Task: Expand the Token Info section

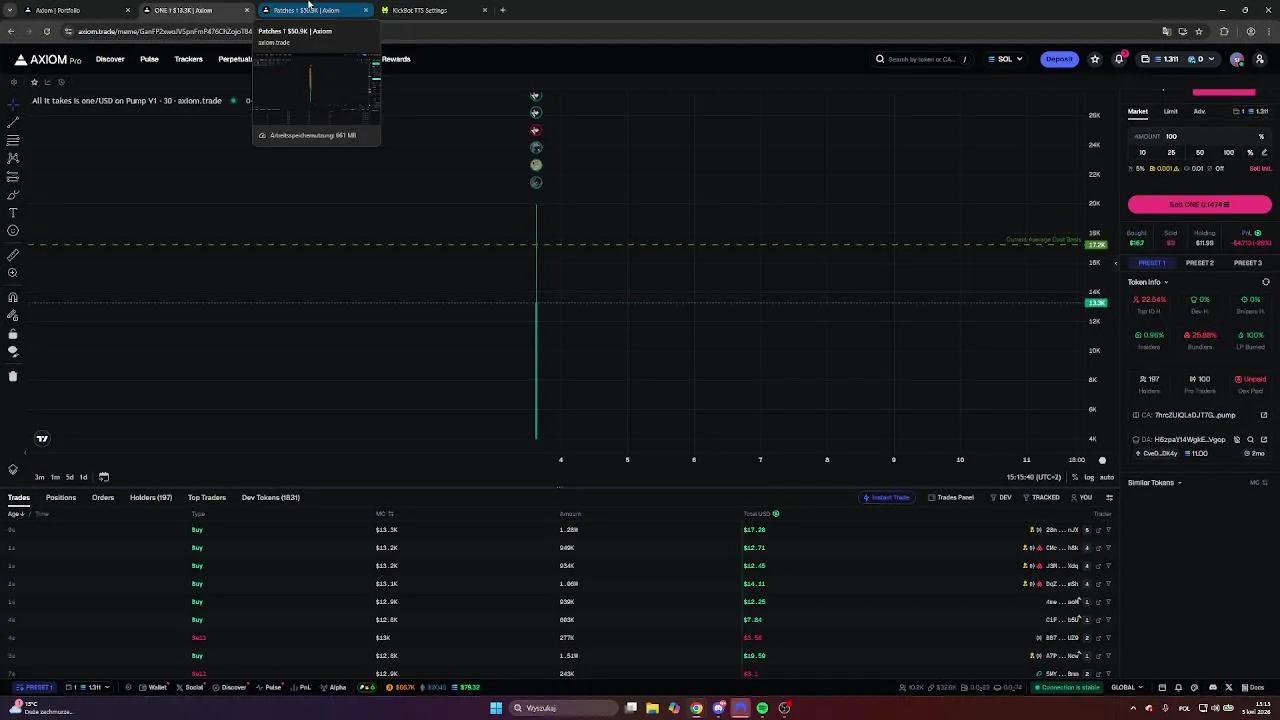Action: (1148, 282)
